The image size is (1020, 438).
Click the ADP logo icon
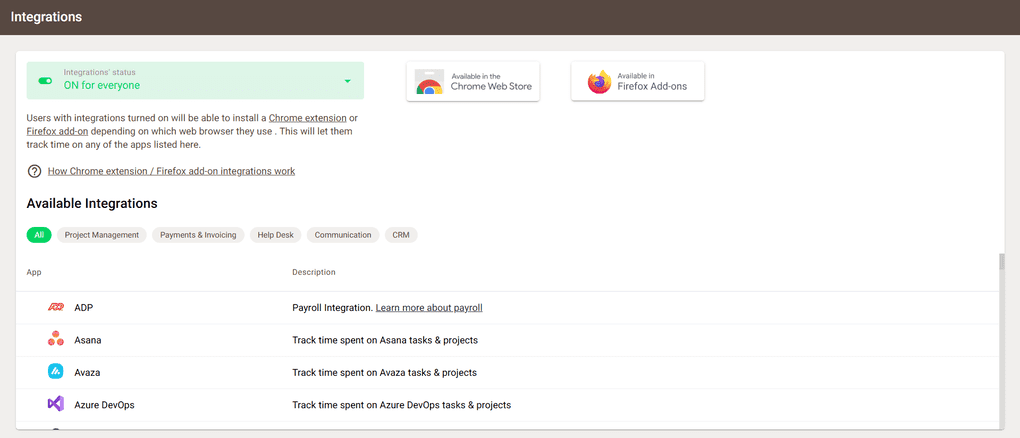point(56,308)
